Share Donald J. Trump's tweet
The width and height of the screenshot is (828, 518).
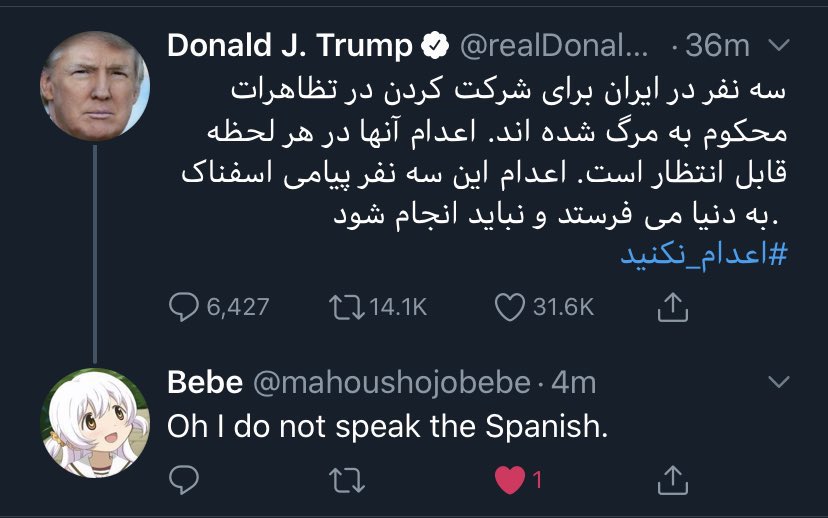tap(673, 306)
